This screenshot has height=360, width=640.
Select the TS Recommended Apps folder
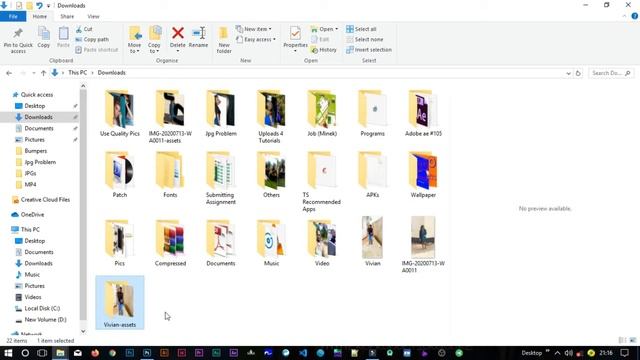[322, 181]
